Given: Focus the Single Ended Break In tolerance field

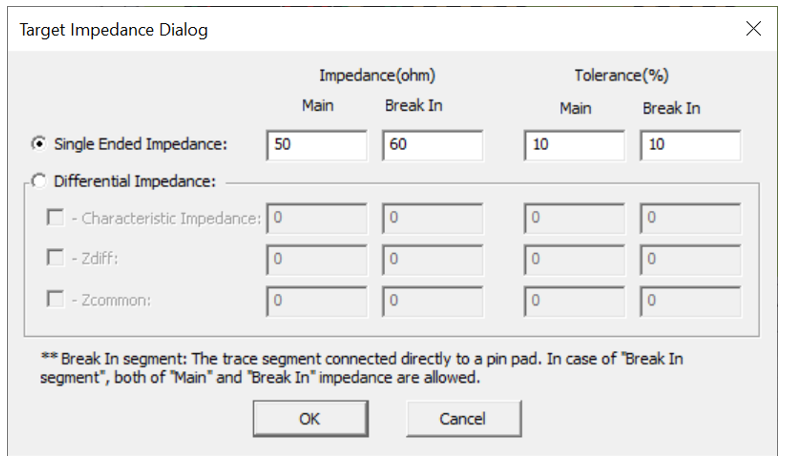Looking at the screenshot, I should pyautogui.click(x=690, y=145).
